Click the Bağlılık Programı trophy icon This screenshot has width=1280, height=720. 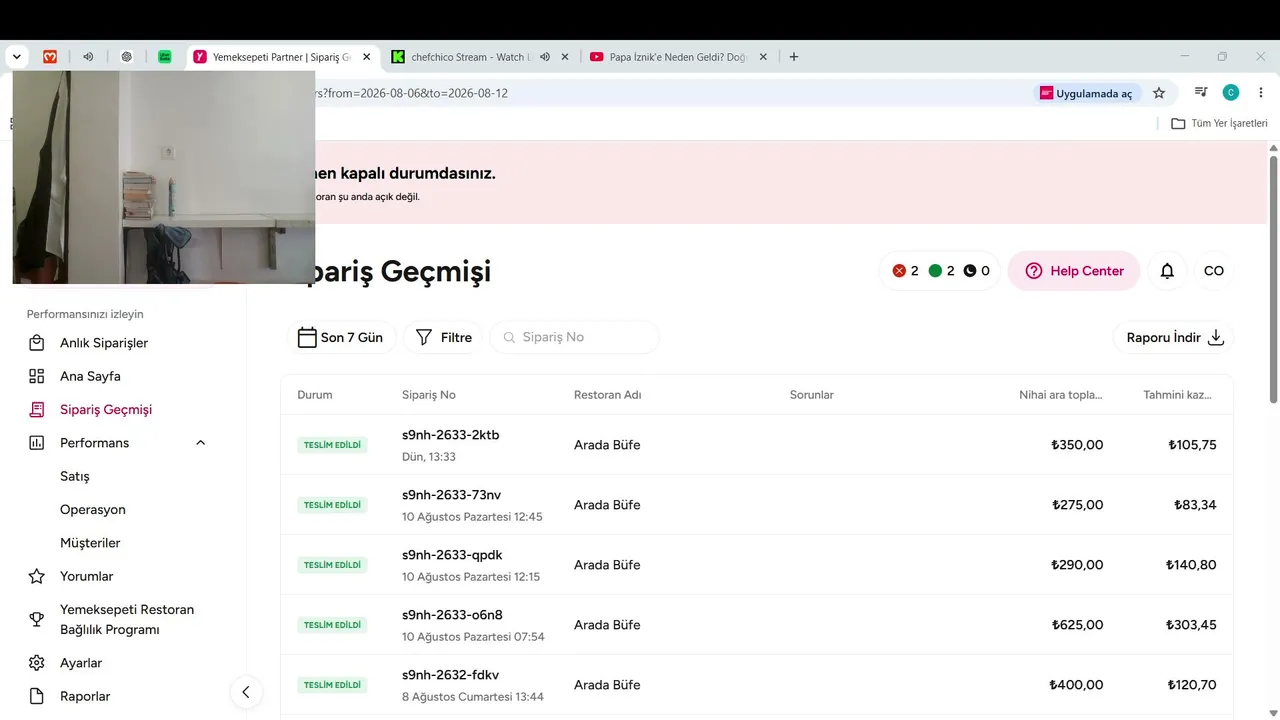pyautogui.click(x=37, y=620)
